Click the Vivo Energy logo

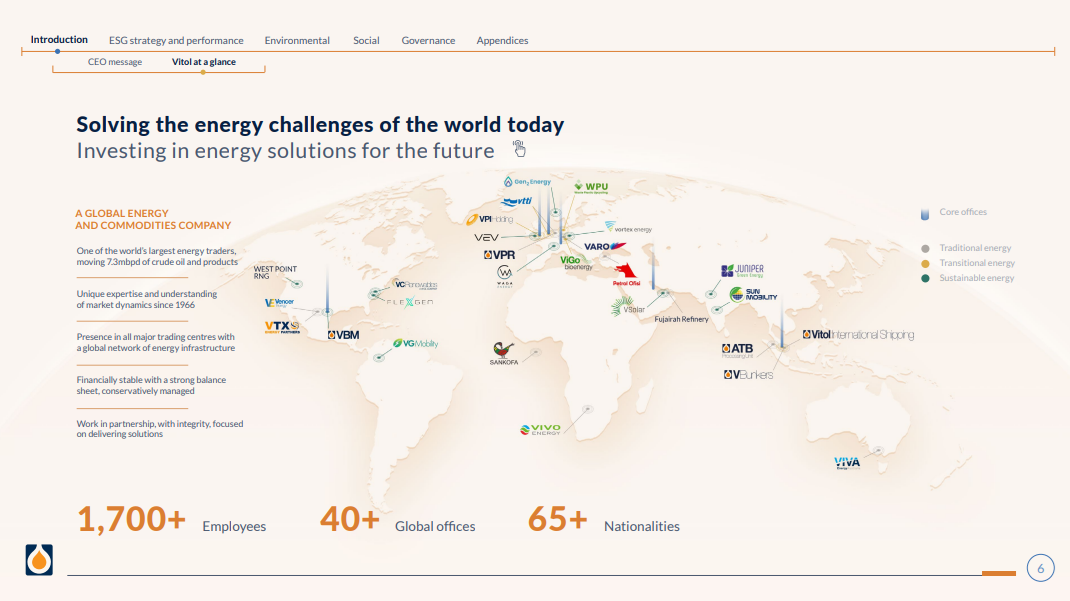tap(540, 429)
